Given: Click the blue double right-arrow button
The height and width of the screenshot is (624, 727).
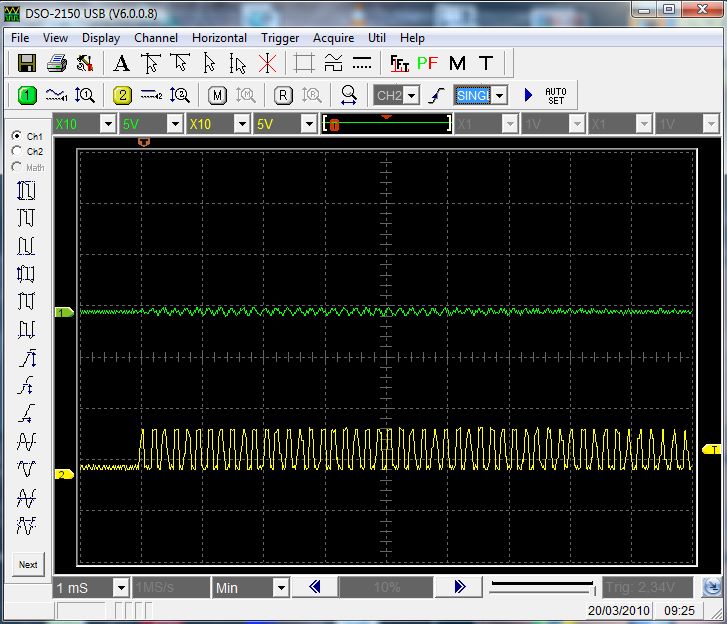Looking at the screenshot, I should click(x=459, y=588).
